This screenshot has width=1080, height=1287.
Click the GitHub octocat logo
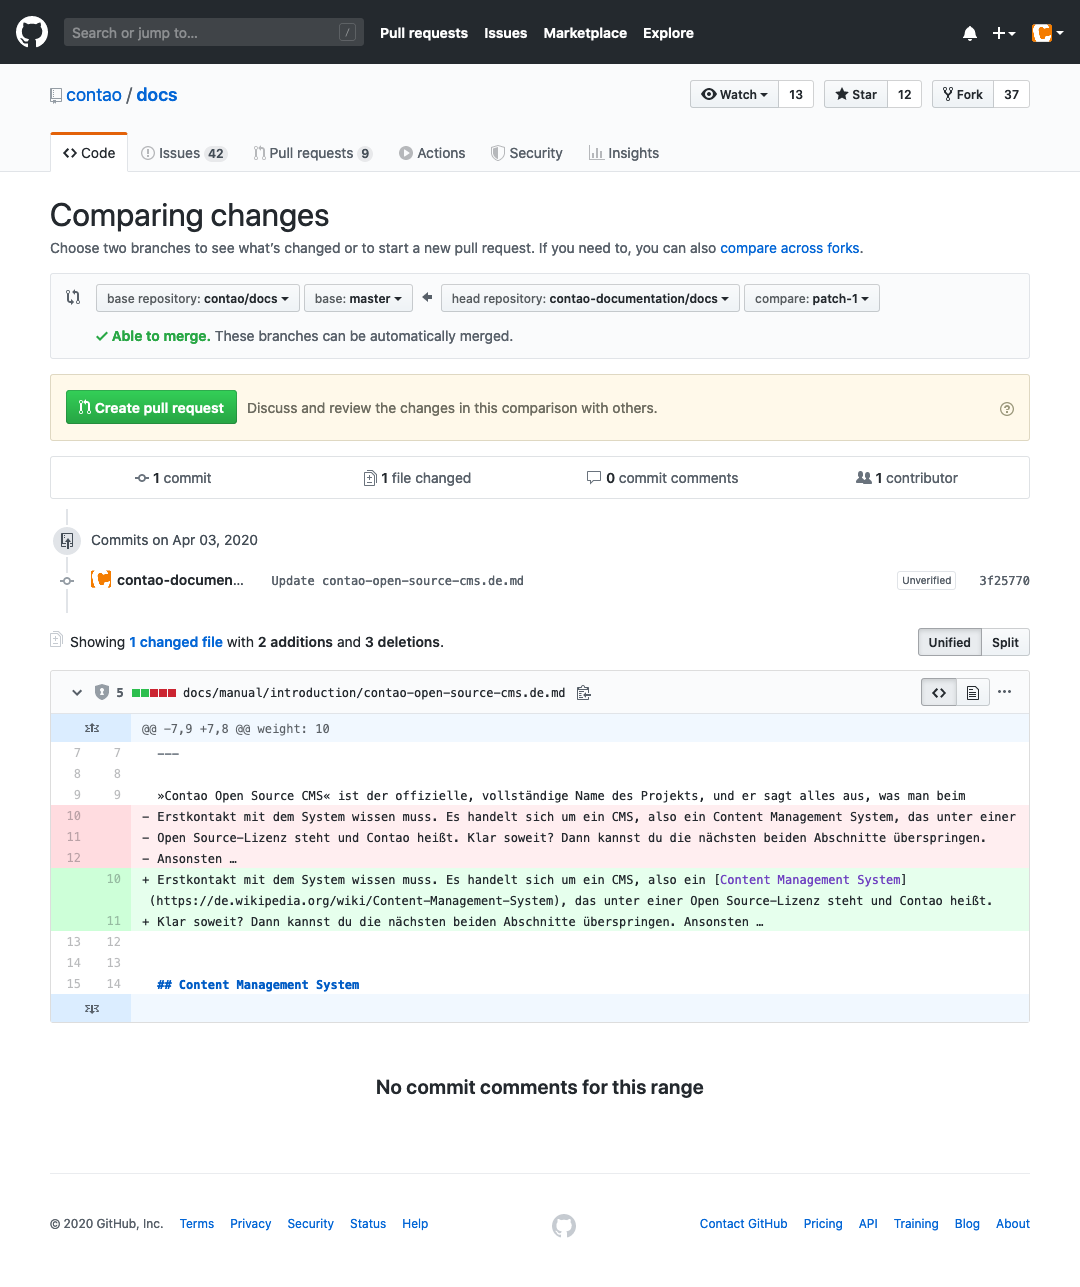pos(32,32)
